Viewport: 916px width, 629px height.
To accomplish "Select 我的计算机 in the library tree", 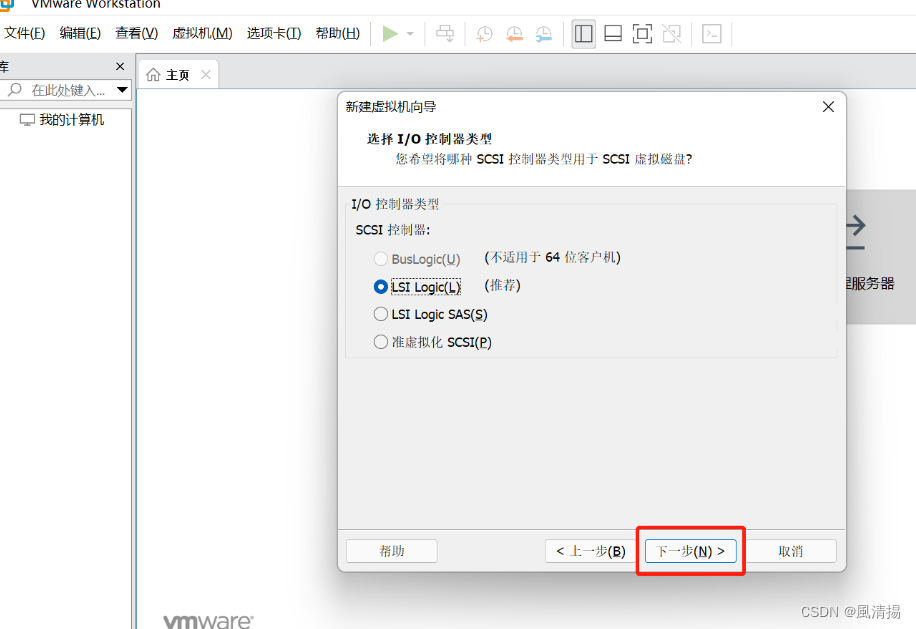I will click(71, 120).
